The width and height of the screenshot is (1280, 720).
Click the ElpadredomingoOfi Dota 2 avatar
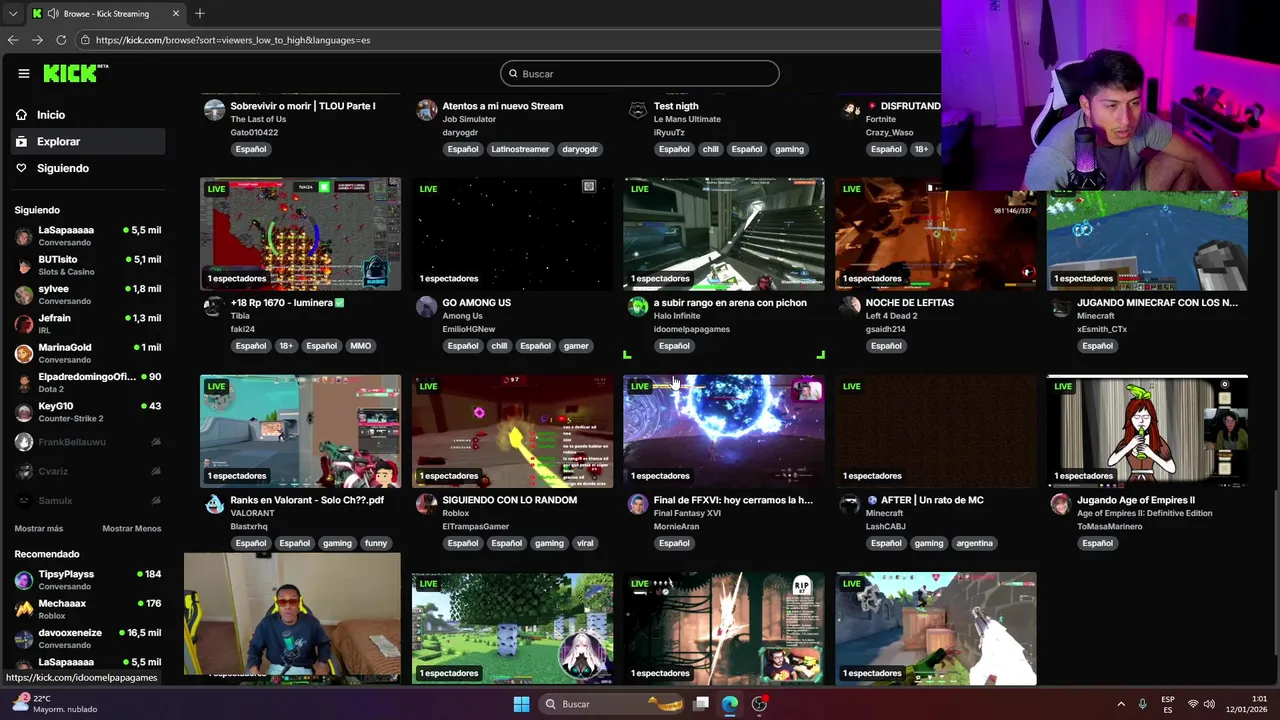(24, 383)
